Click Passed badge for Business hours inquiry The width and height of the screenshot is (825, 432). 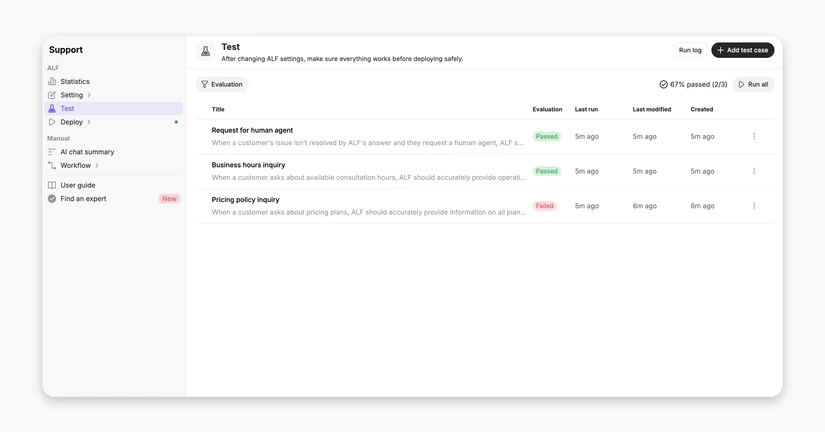547,171
